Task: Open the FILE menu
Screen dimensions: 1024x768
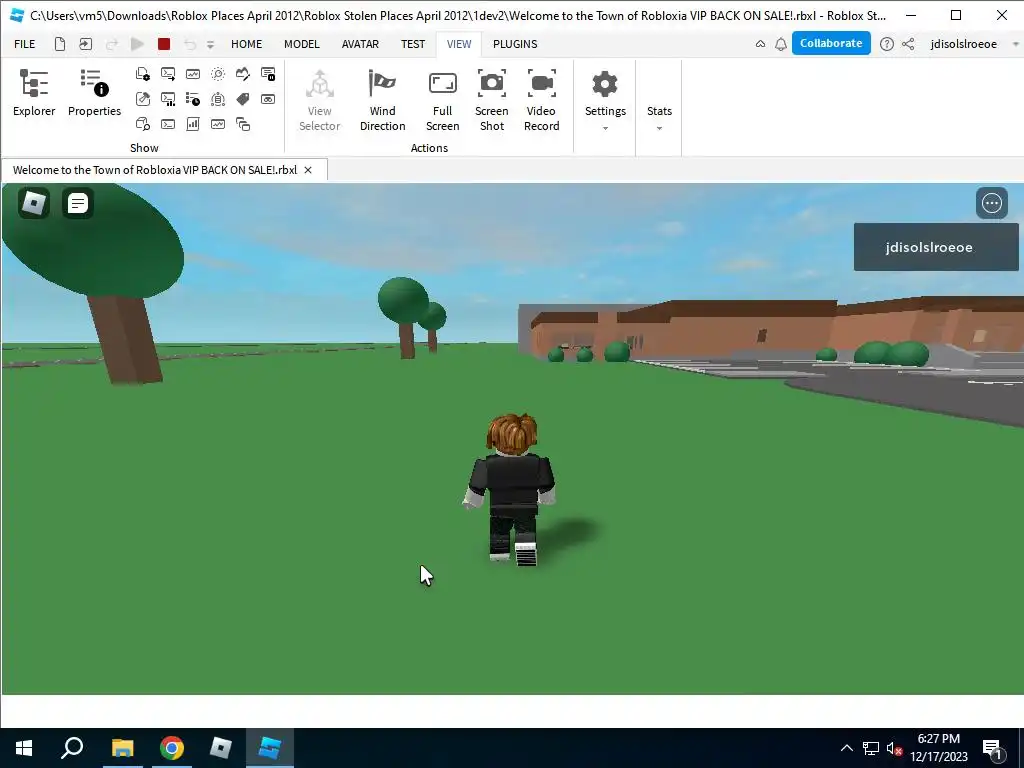Action: (25, 44)
